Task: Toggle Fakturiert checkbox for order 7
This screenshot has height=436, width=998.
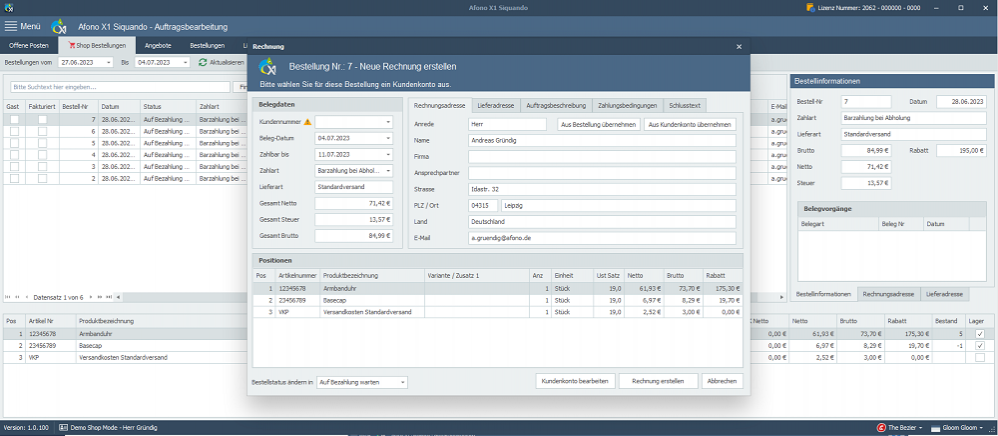Action: click(42, 120)
